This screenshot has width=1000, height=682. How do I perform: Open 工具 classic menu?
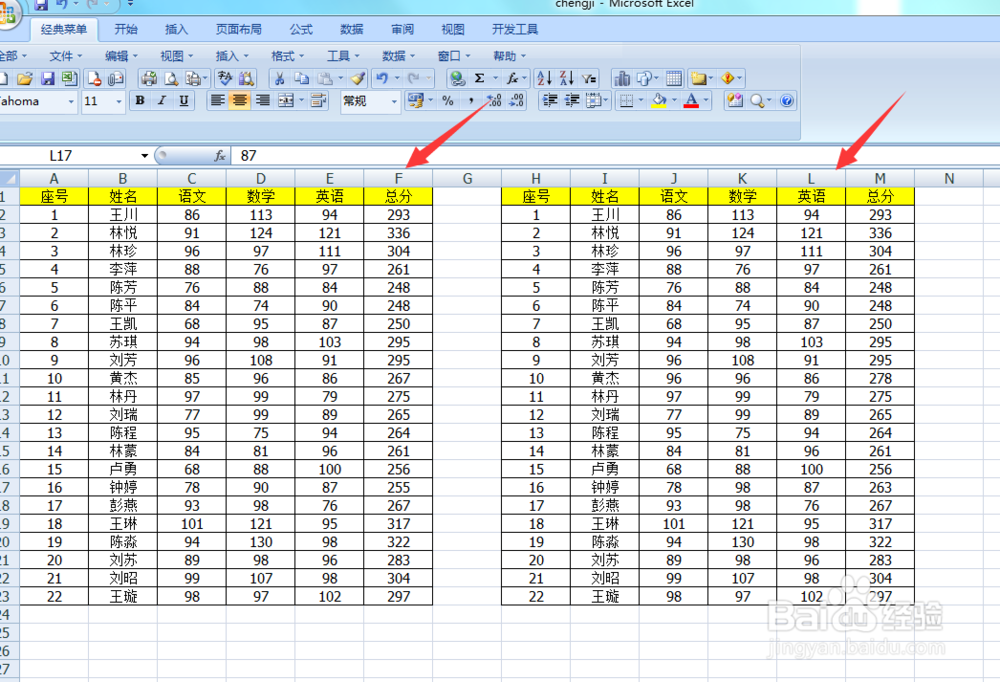[343, 56]
